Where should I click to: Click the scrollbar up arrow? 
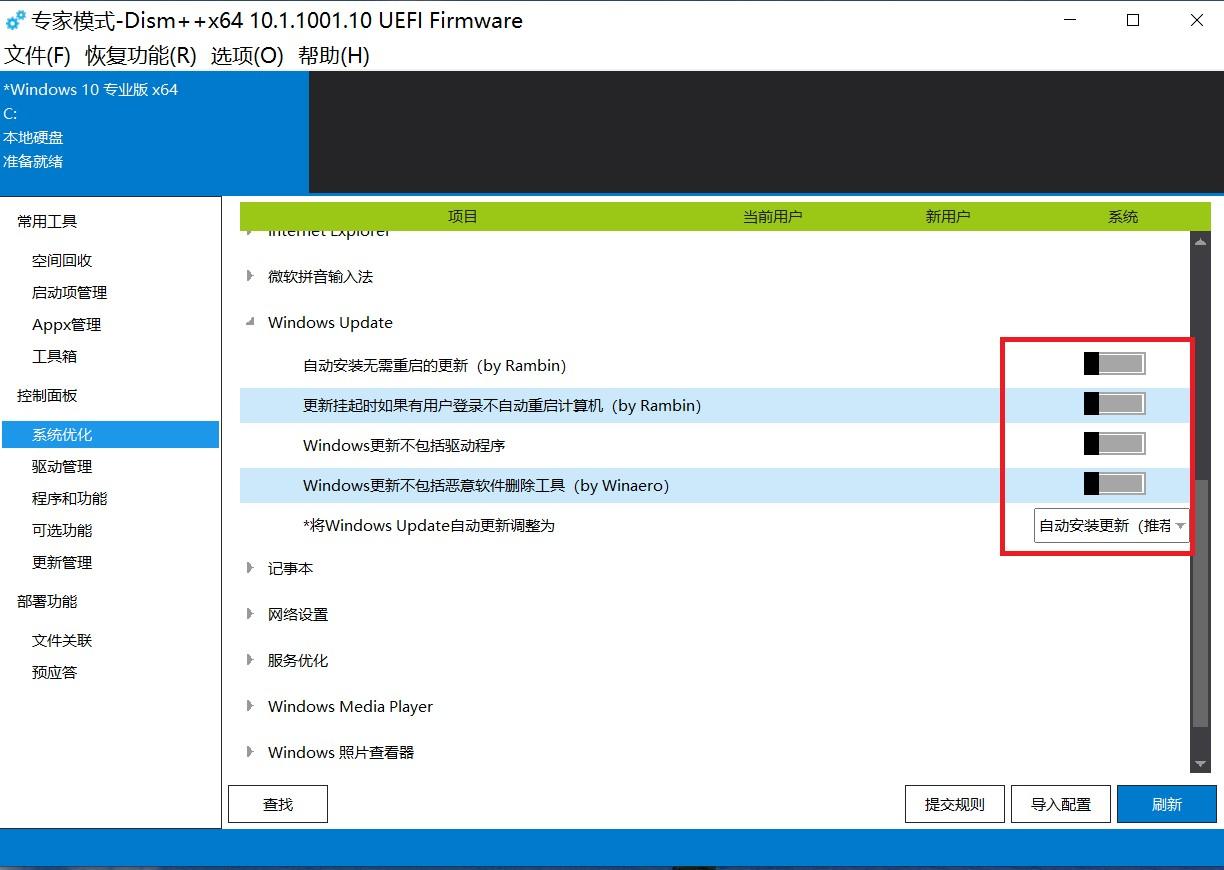point(1201,239)
